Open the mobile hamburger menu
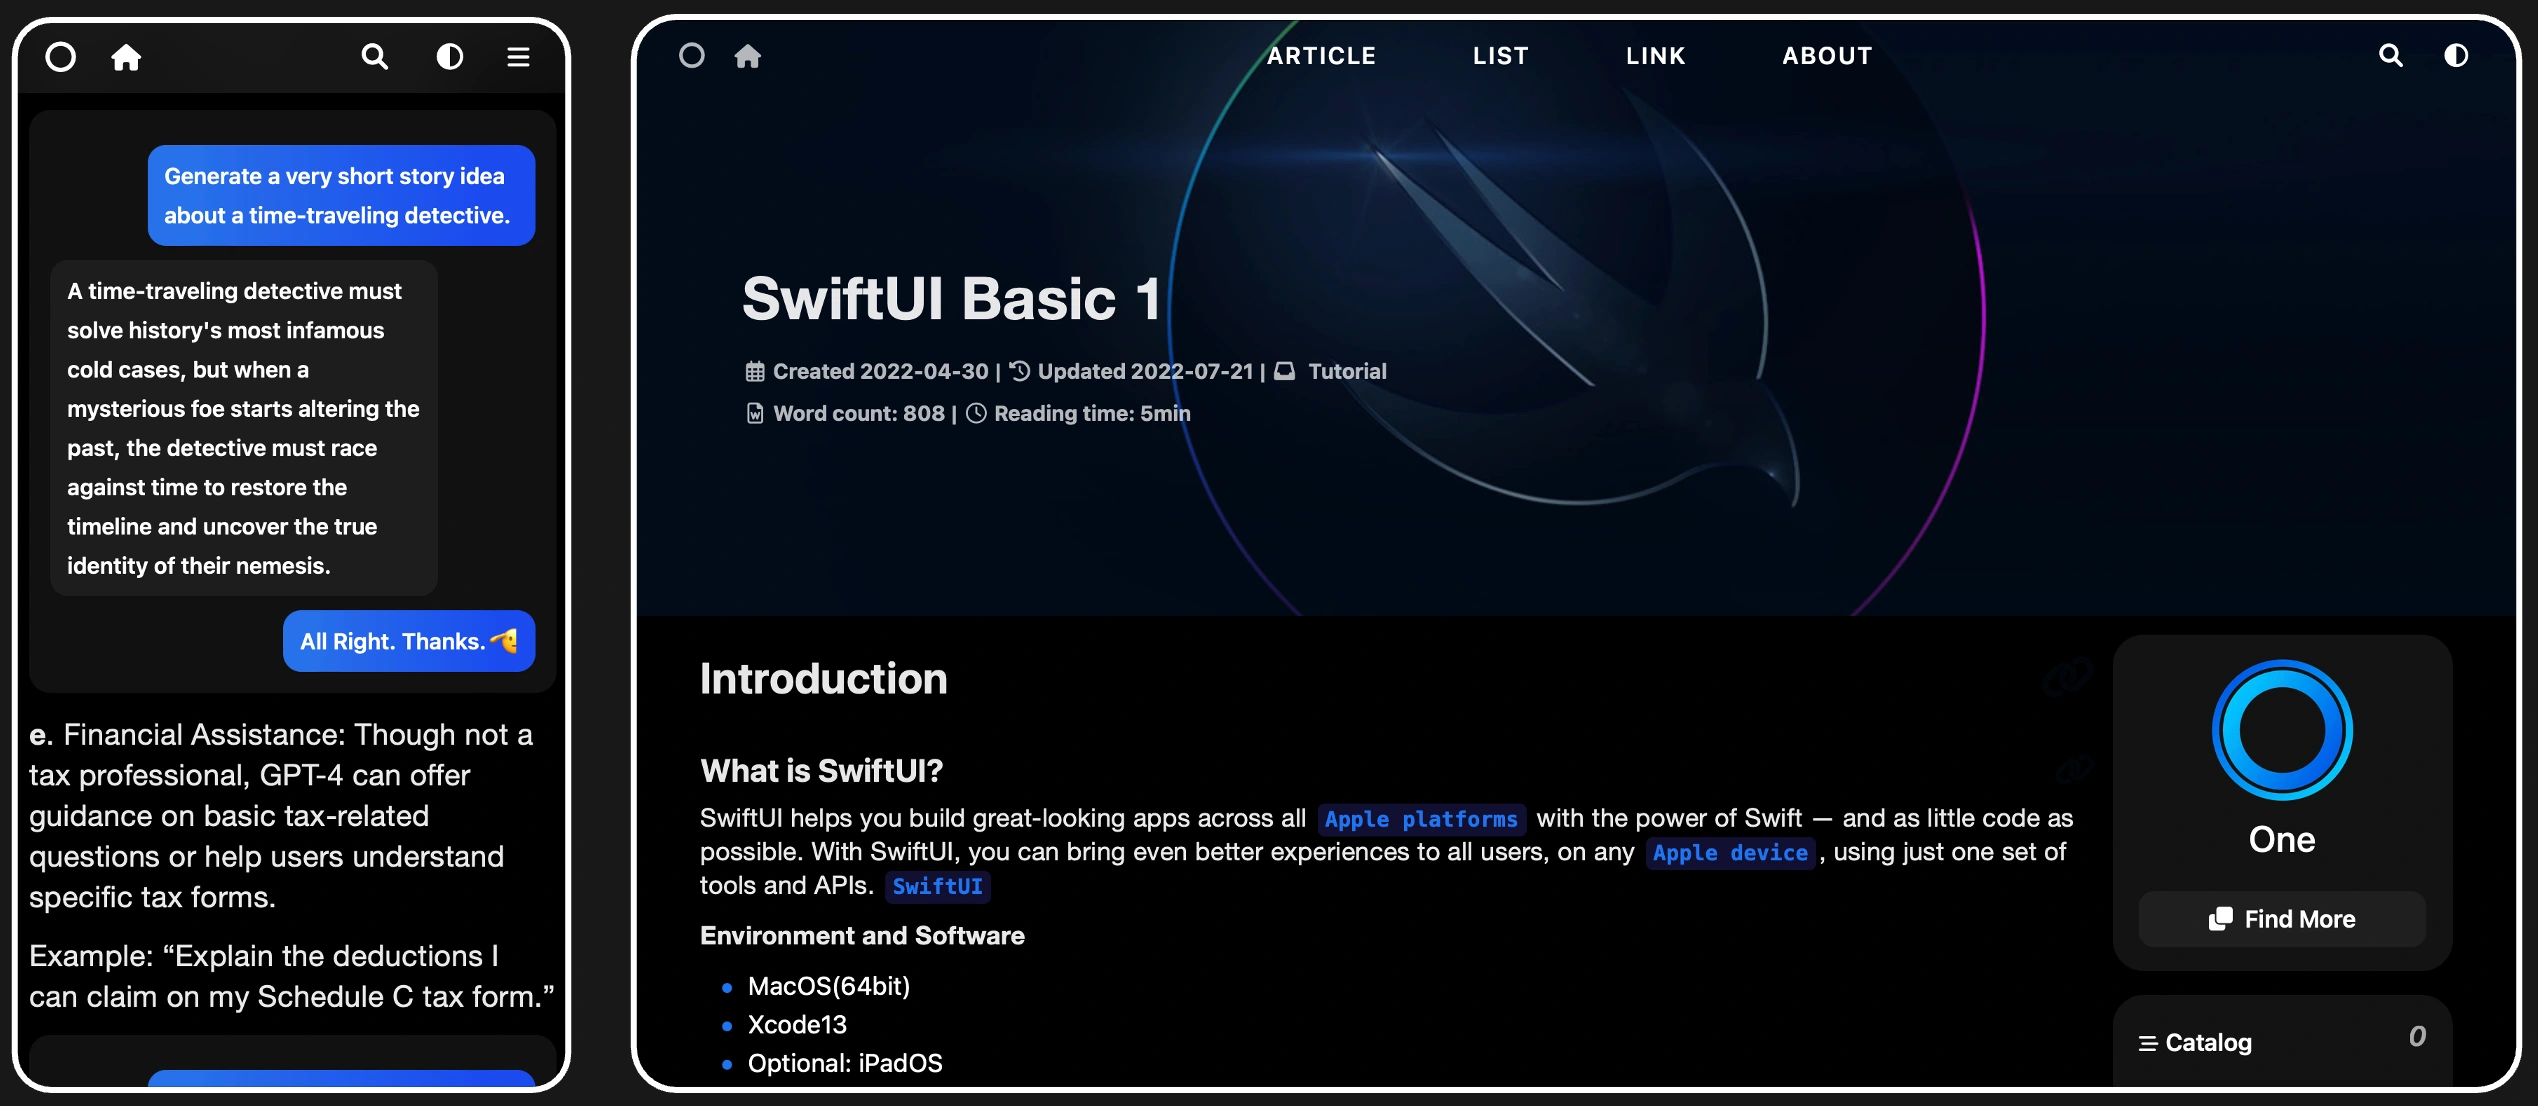2538x1106 pixels. 518,57
